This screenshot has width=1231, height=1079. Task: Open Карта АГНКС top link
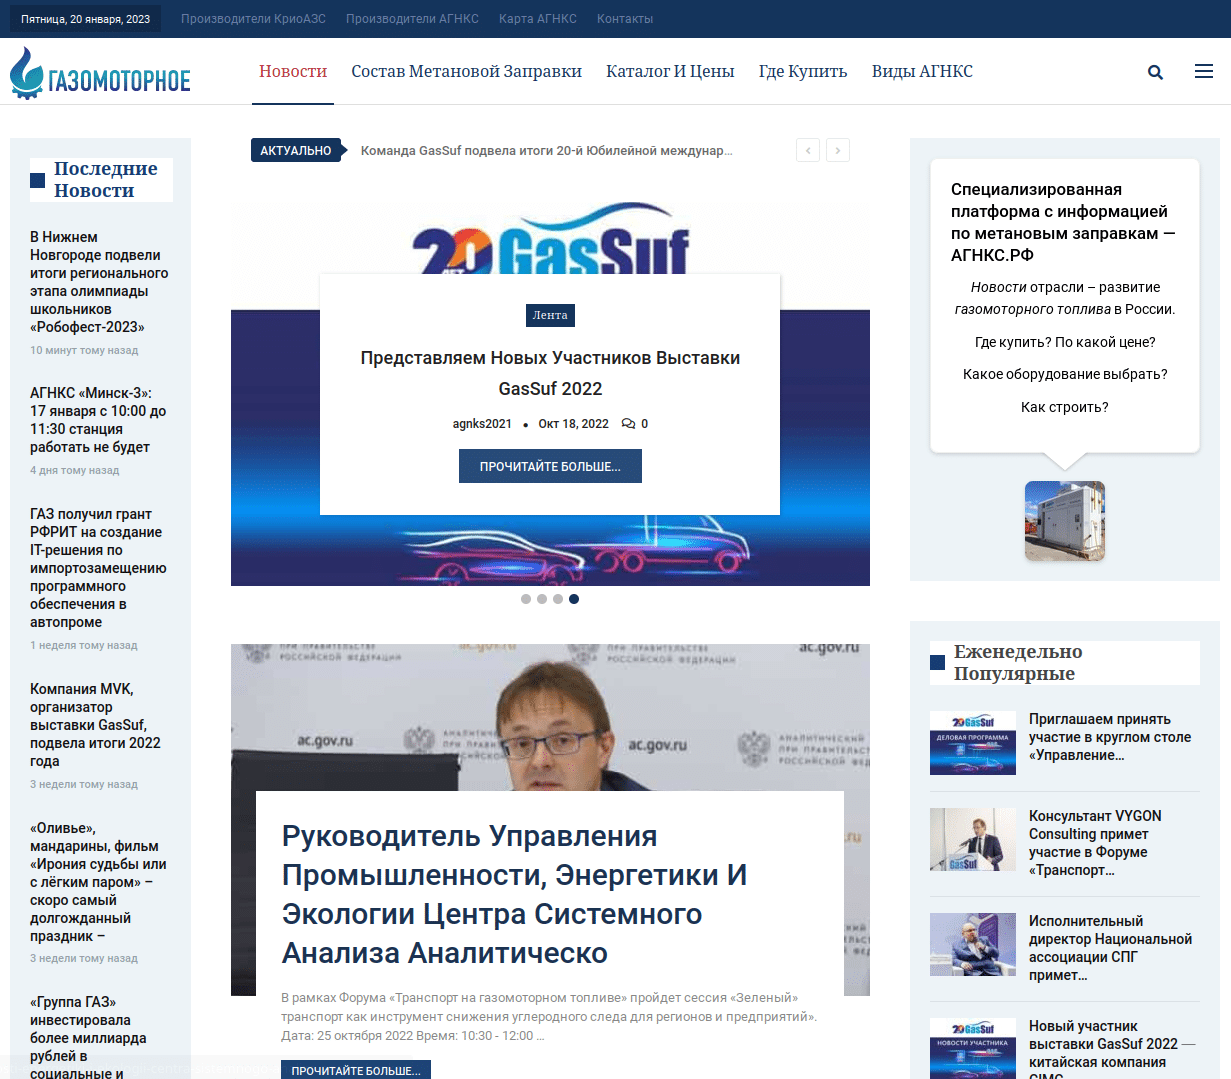pos(538,19)
